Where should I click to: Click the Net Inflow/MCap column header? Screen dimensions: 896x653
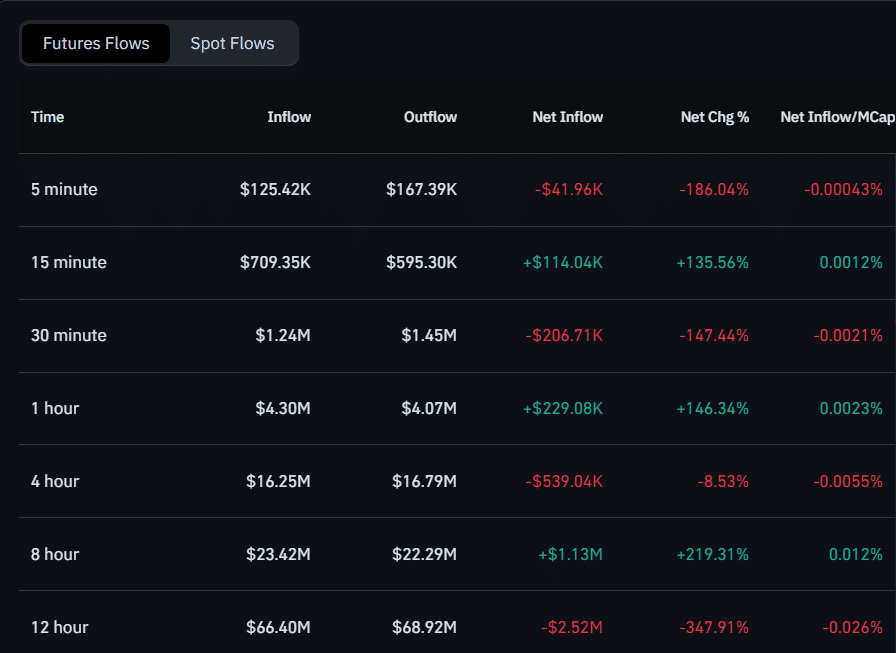(x=837, y=117)
